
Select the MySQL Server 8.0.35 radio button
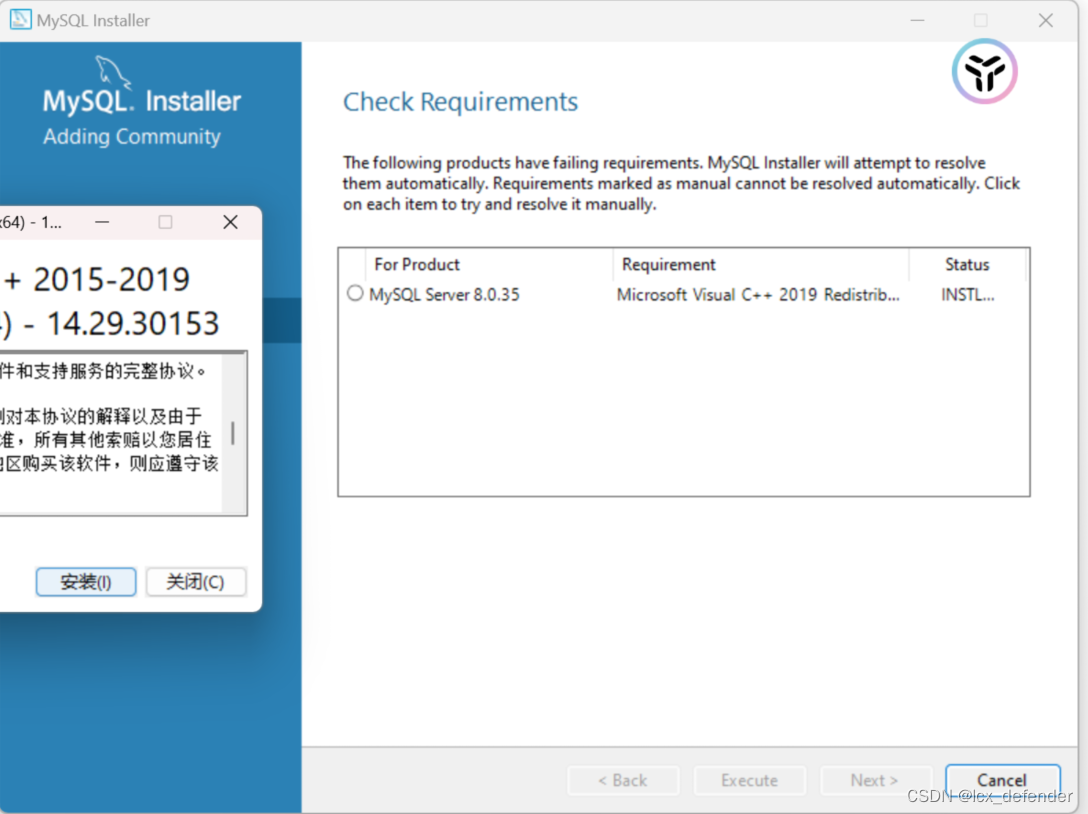[355, 294]
